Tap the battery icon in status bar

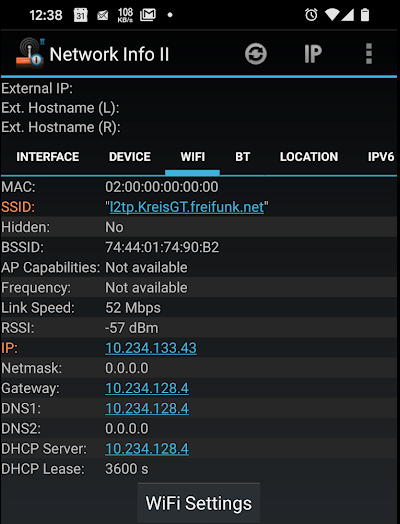click(365, 15)
